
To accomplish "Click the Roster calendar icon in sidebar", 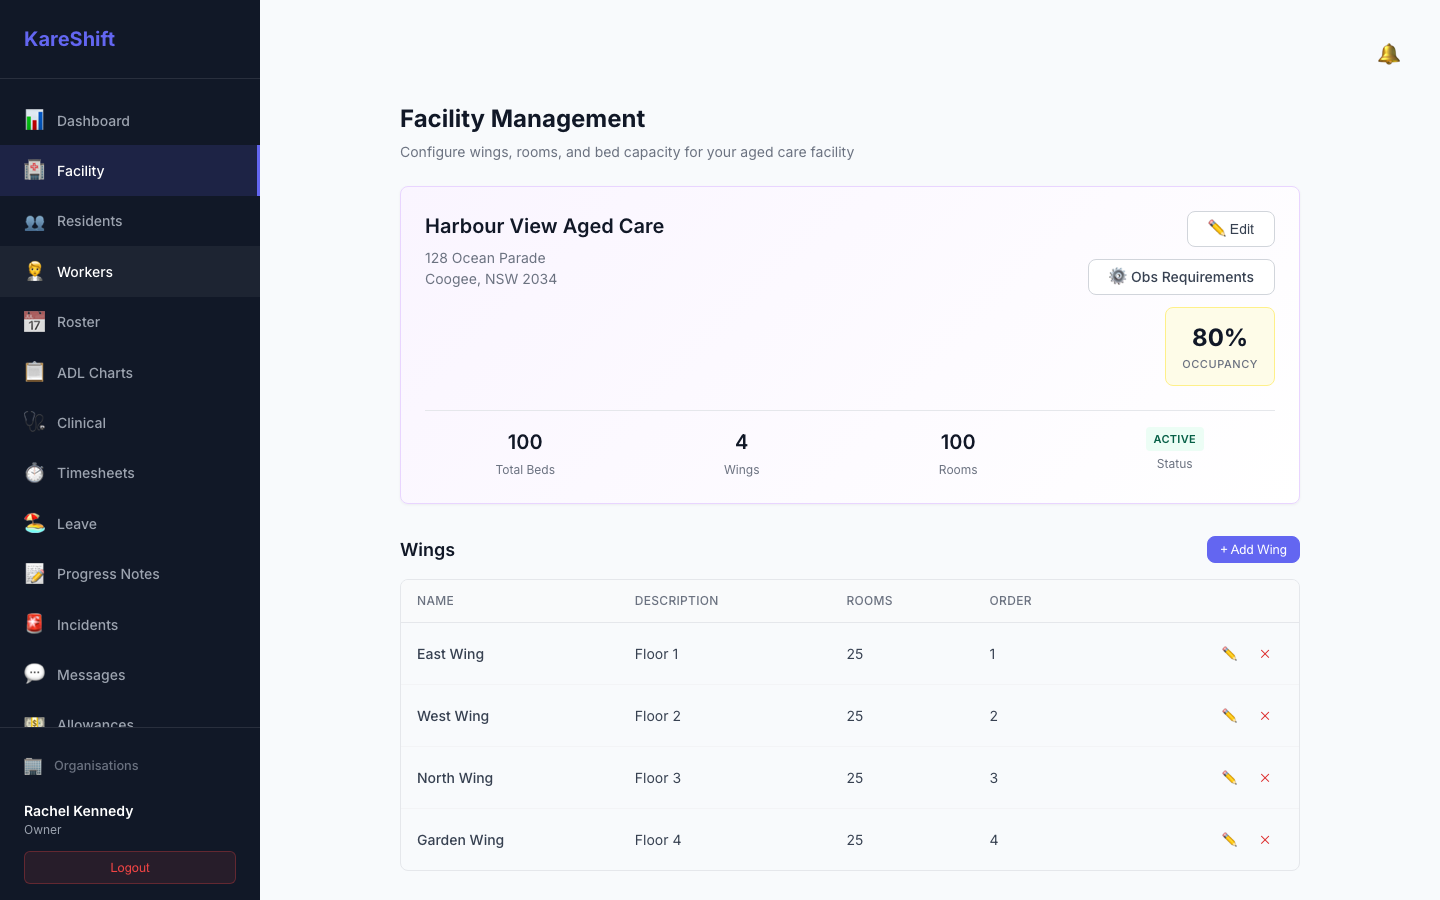I will [x=34, y=322].
